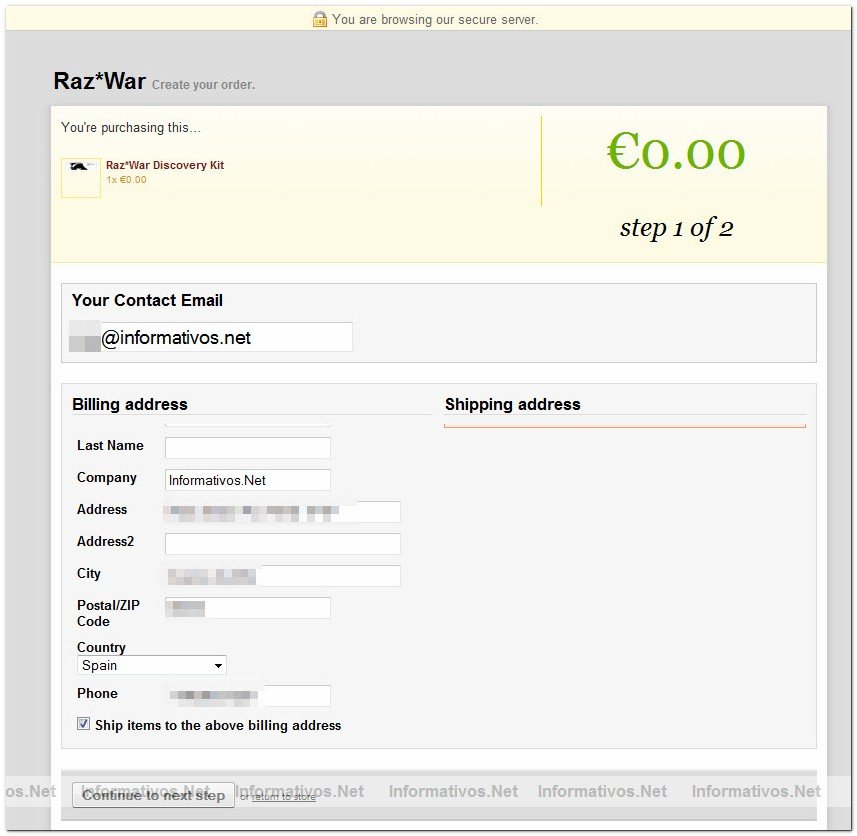
Task: Focus the Last Name text field
Action: click(247, 447)
